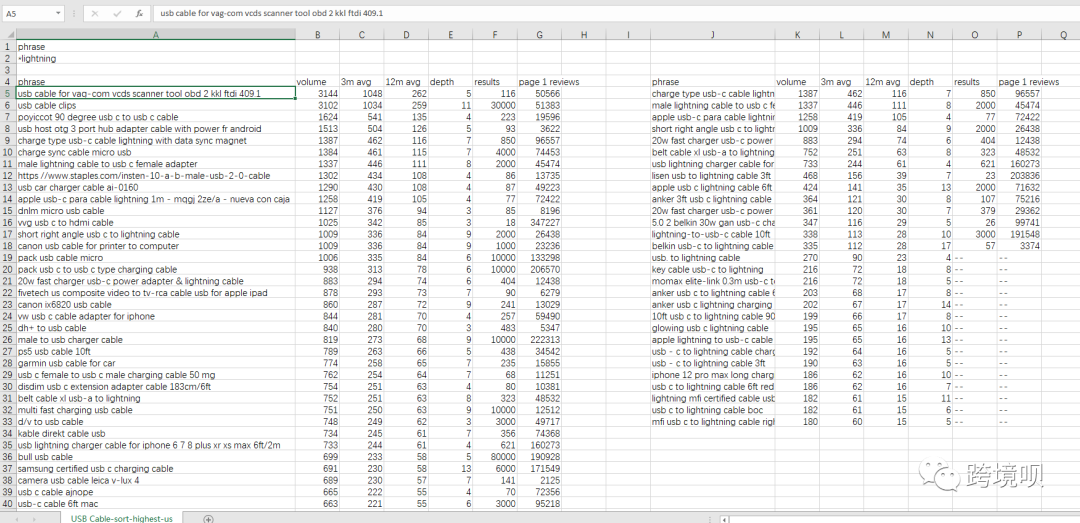Click cell 'dh+ to usb cable'
Image resolution: width=1080 pixels, height=523 pixels.
pos(156,328)
